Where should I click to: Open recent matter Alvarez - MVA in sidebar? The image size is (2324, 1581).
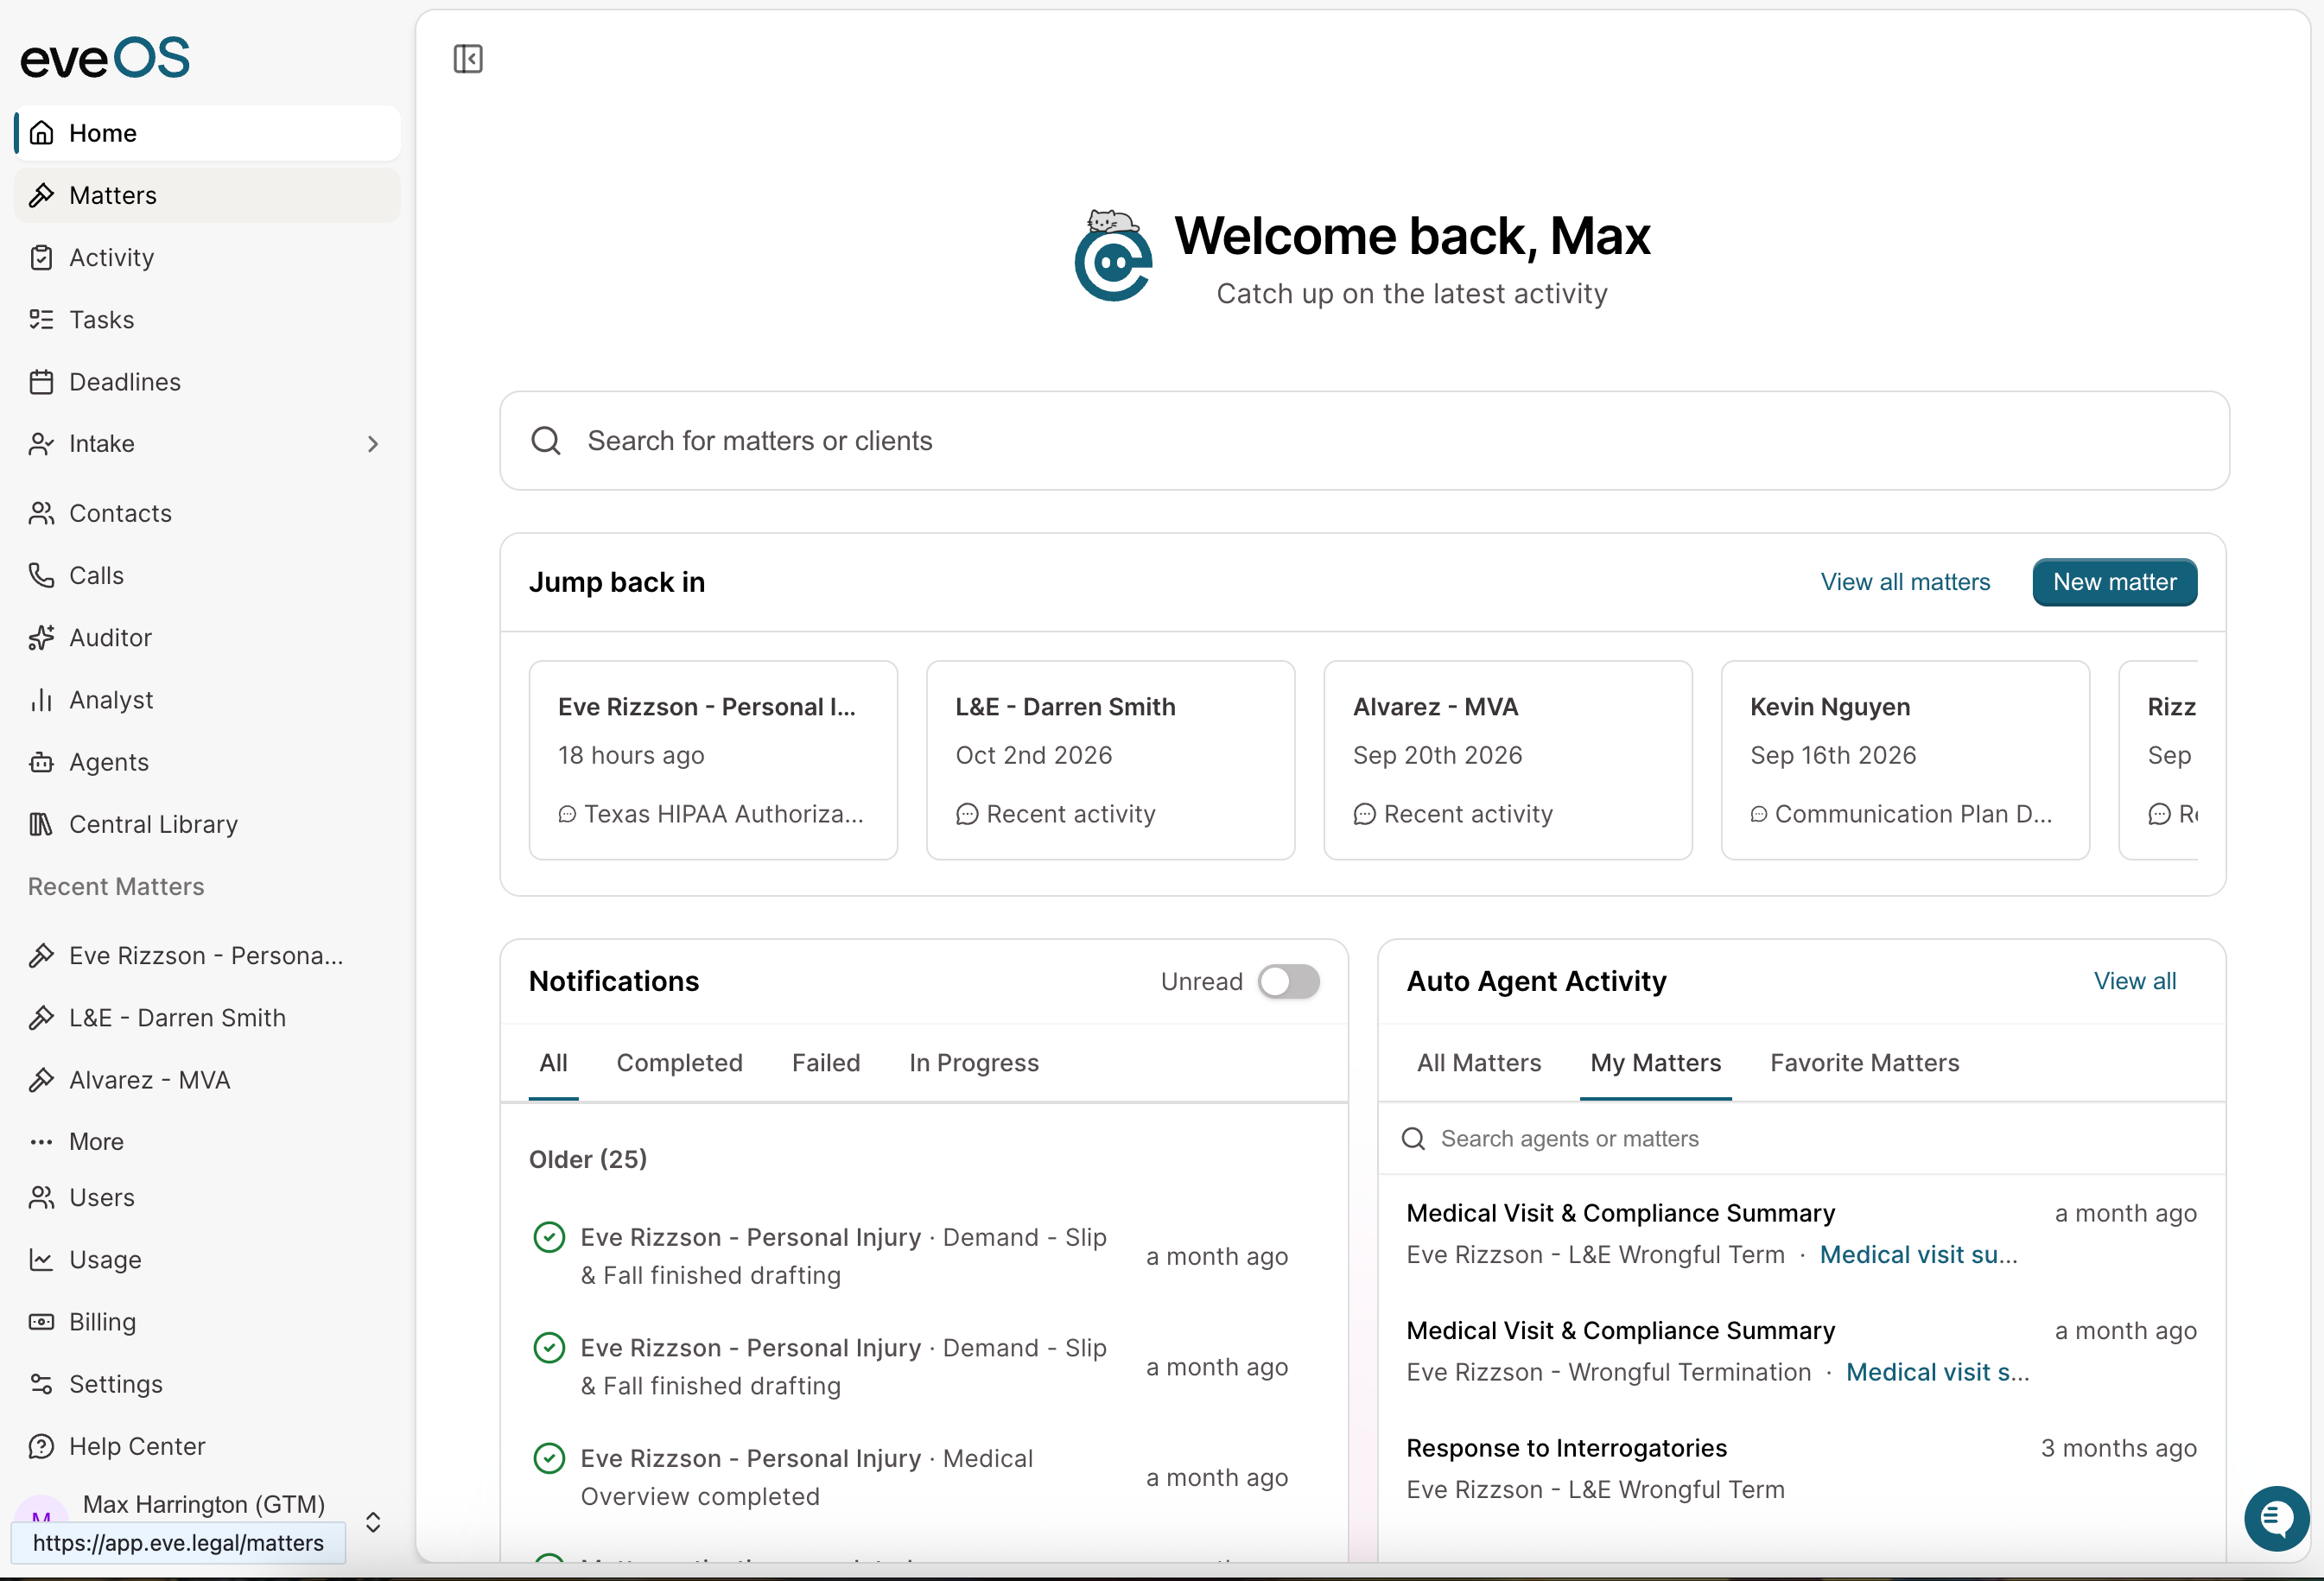207,1079
